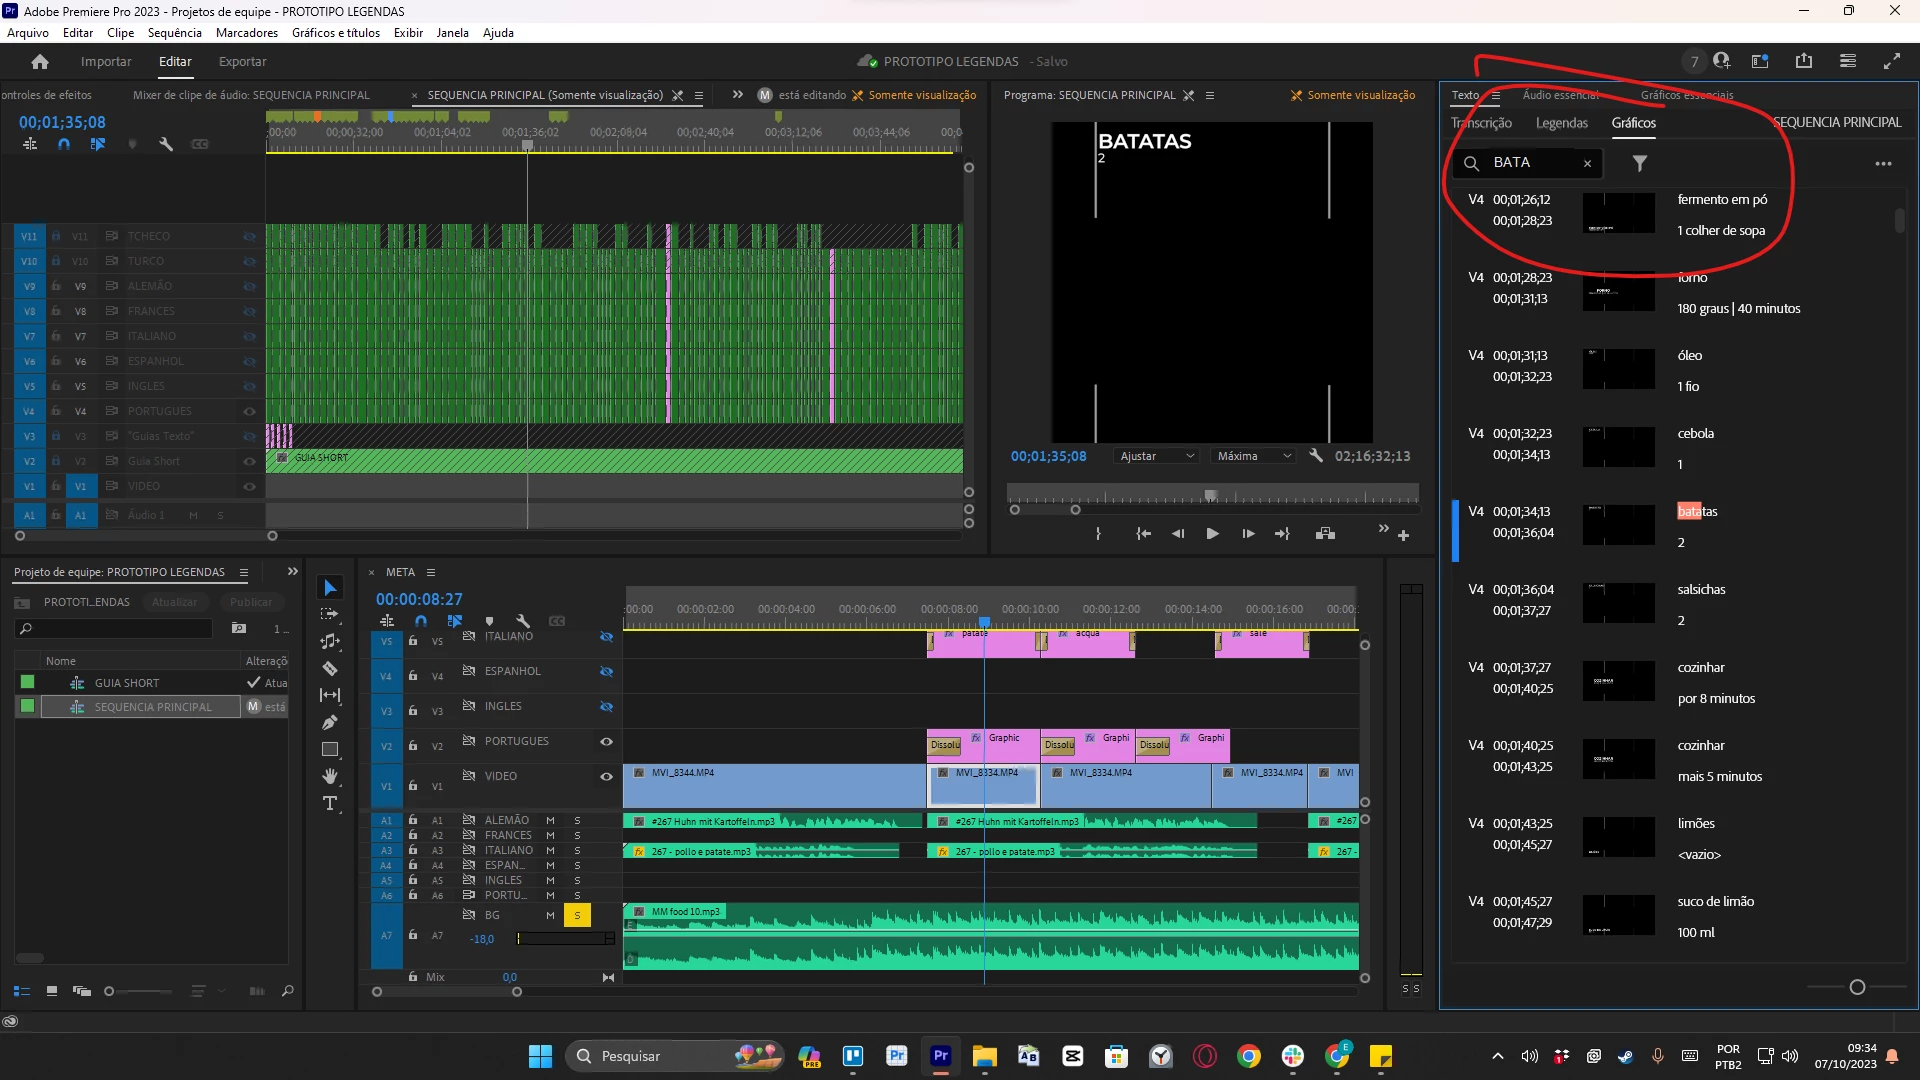The width and height of the screenshot is (1920, 1080).
Task: Select the Rectangle tool
Action: [x=330, y=749]
